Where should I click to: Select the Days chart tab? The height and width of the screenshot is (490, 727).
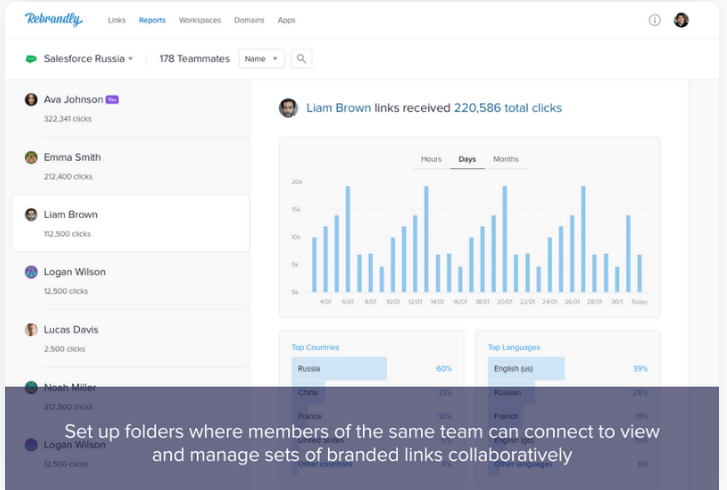point(467,159)
